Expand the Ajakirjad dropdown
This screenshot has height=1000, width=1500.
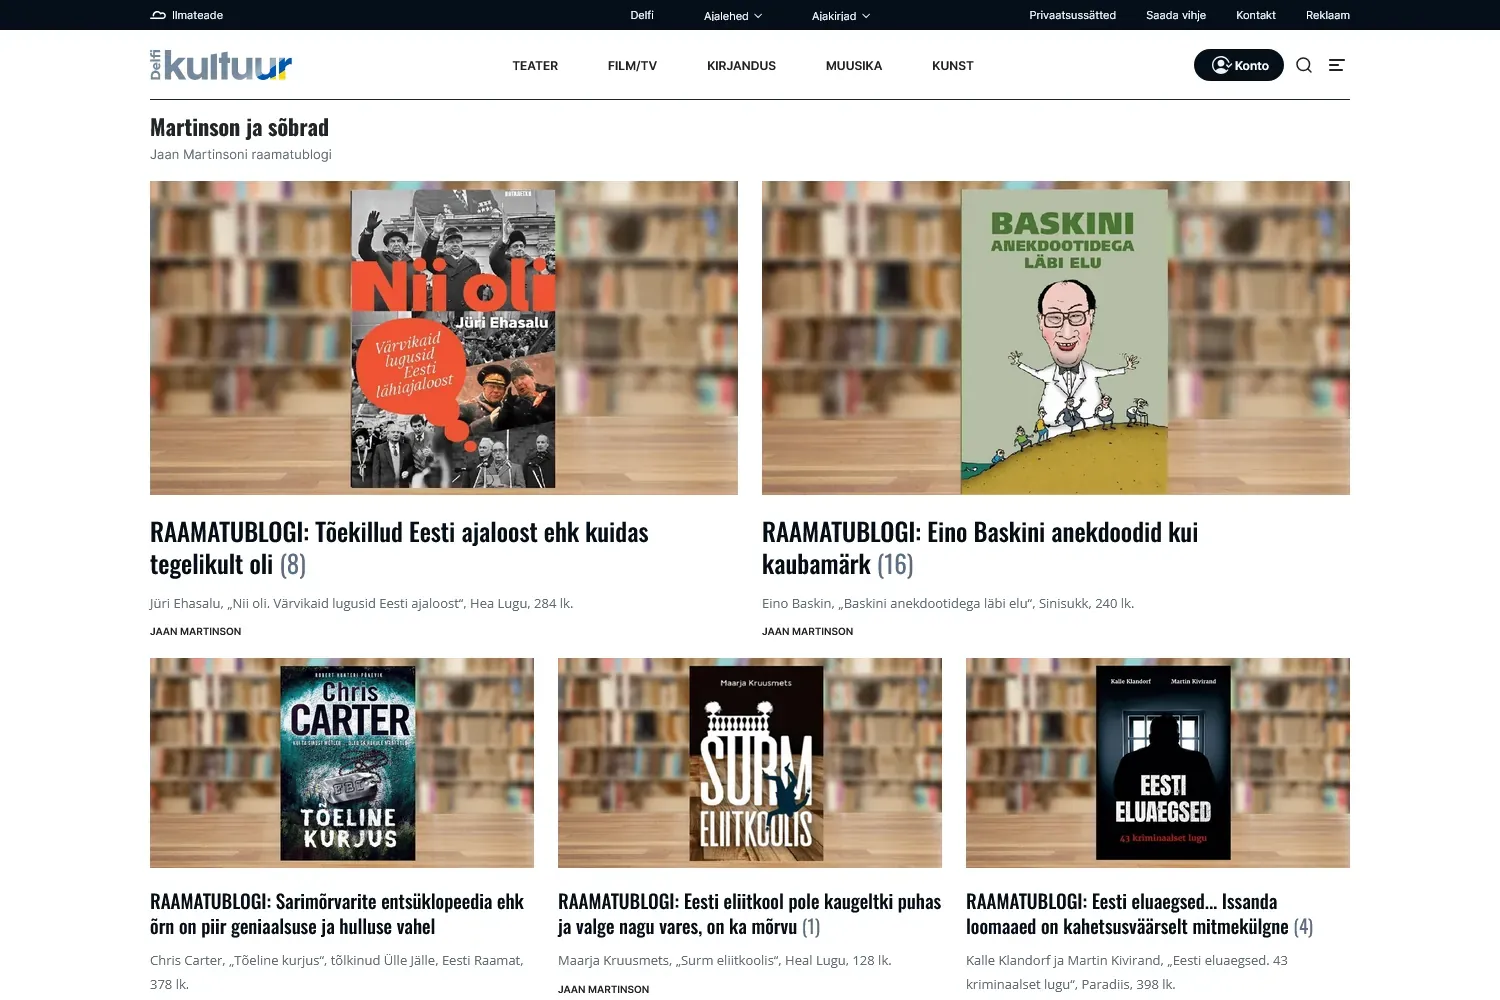840,16
